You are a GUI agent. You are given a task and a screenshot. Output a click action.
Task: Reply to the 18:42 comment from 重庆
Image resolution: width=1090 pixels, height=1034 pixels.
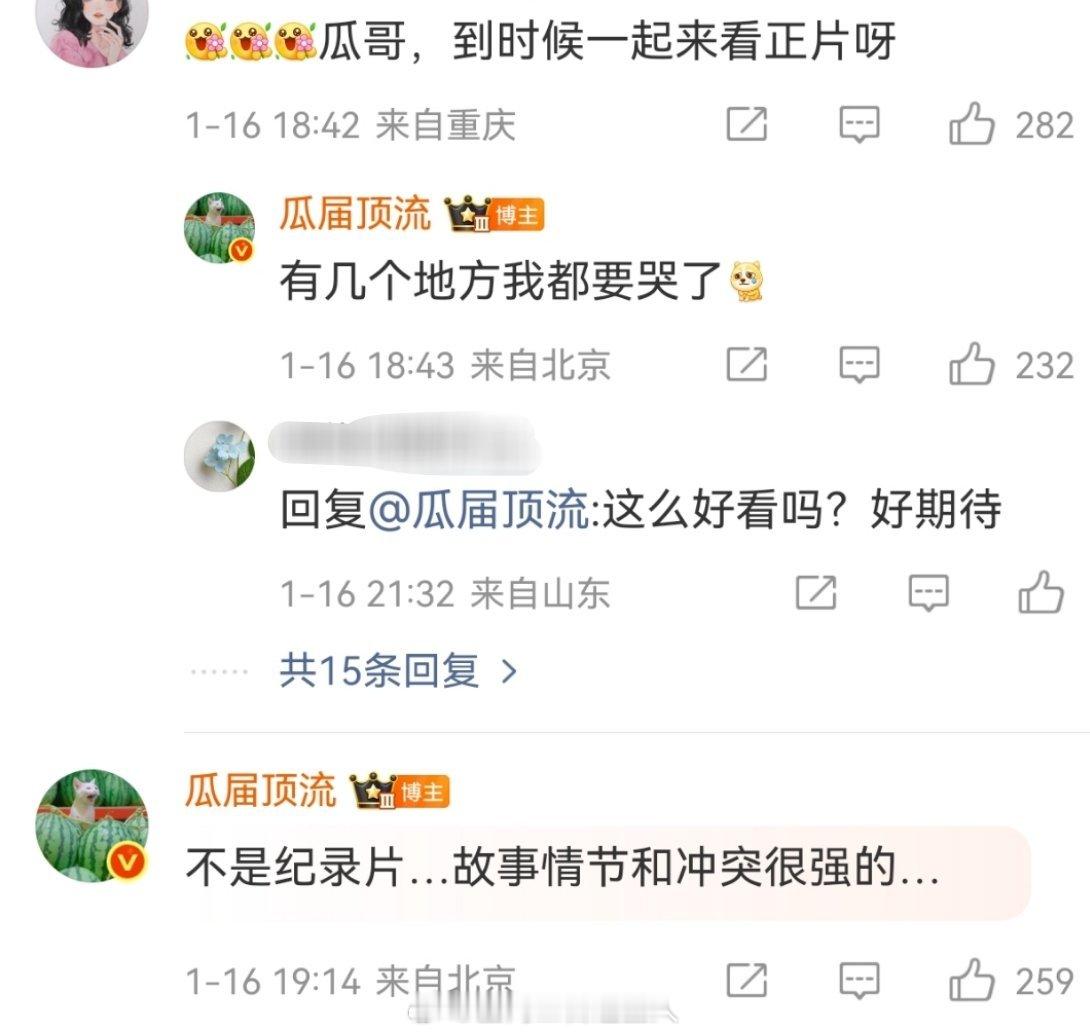[859, 124]
